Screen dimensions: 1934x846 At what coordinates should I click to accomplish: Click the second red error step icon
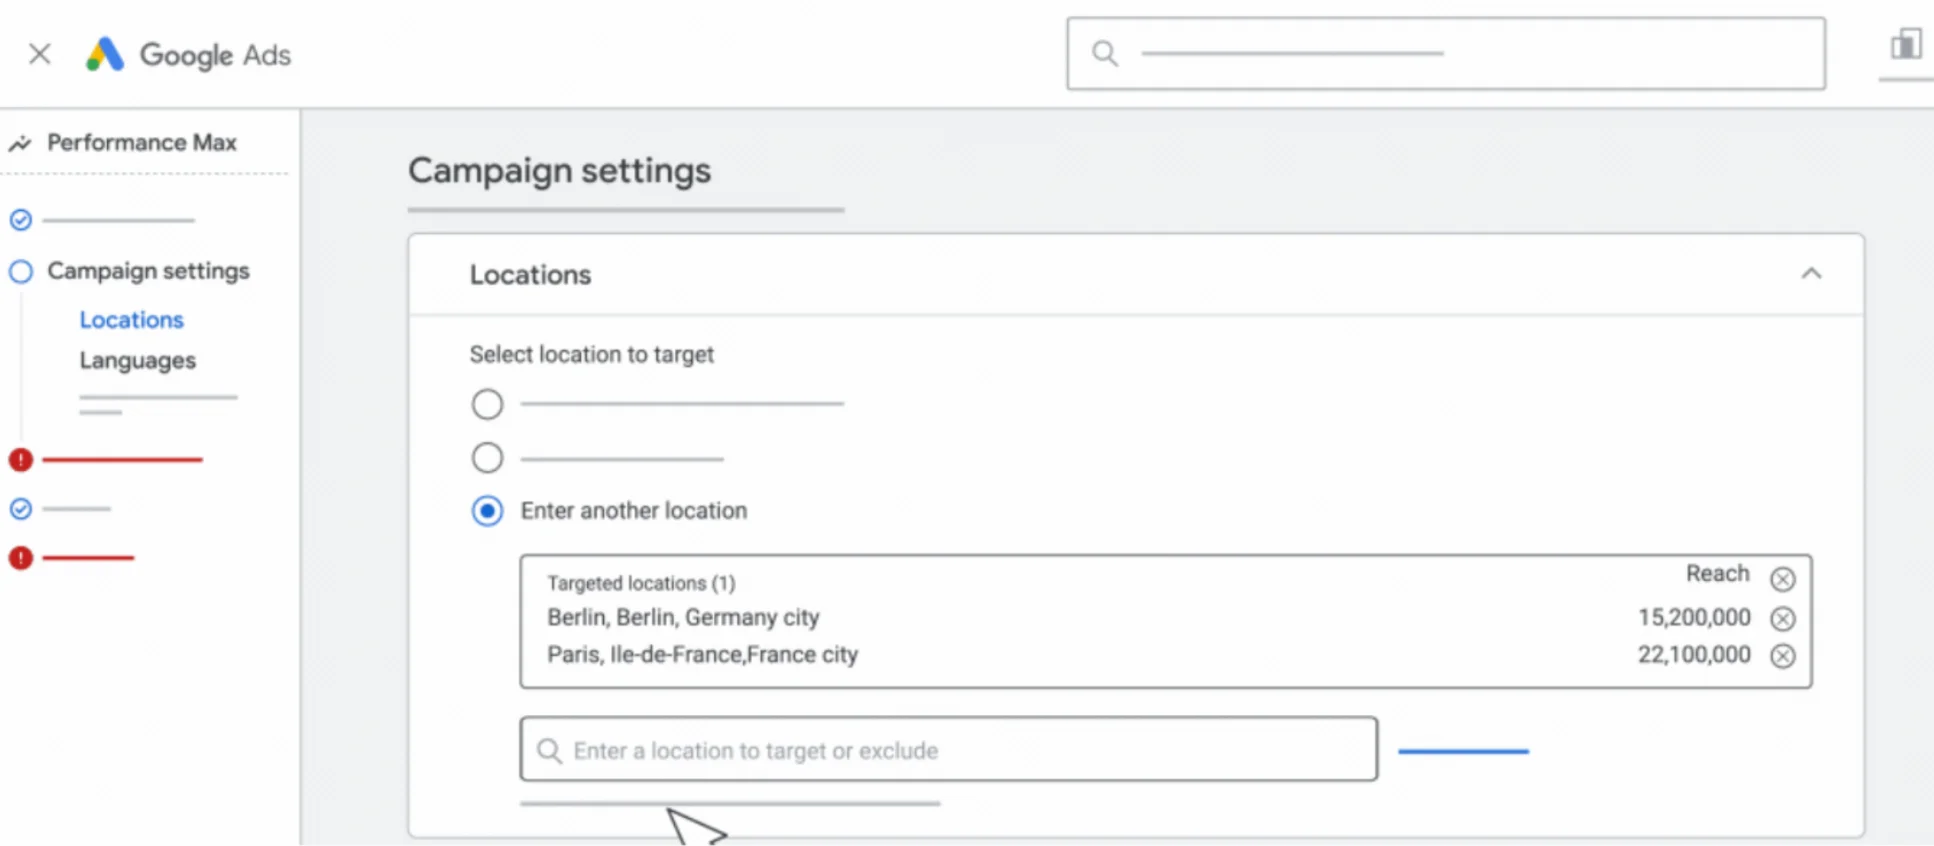point(21,558)
